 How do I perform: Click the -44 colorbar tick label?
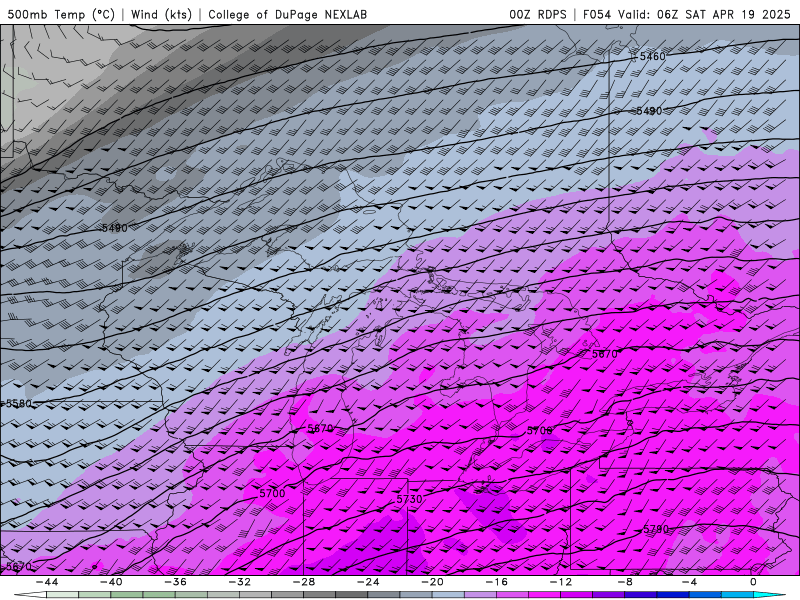(x=47, y=582)
